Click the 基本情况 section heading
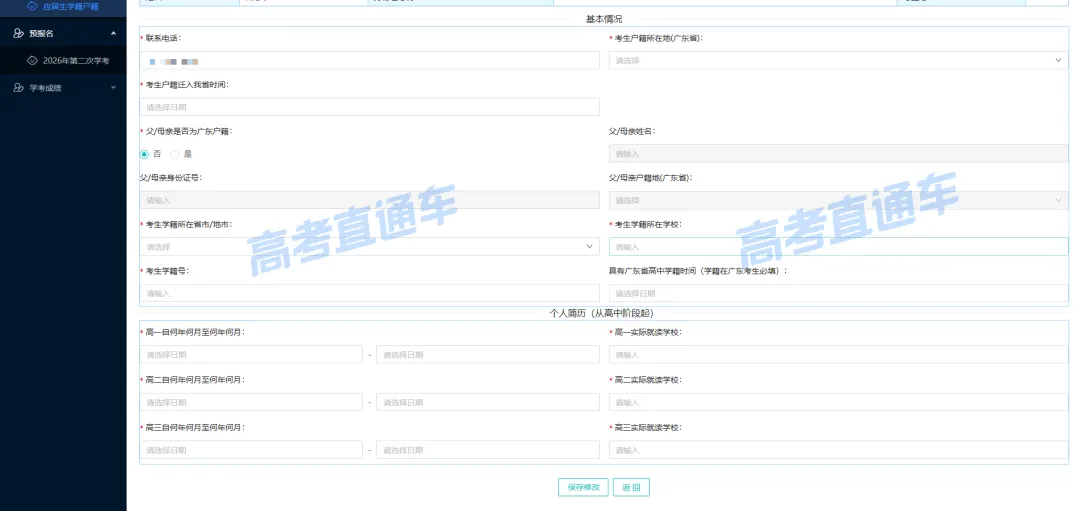Viewport: 1080px width, 511px height. click(603, 19)
